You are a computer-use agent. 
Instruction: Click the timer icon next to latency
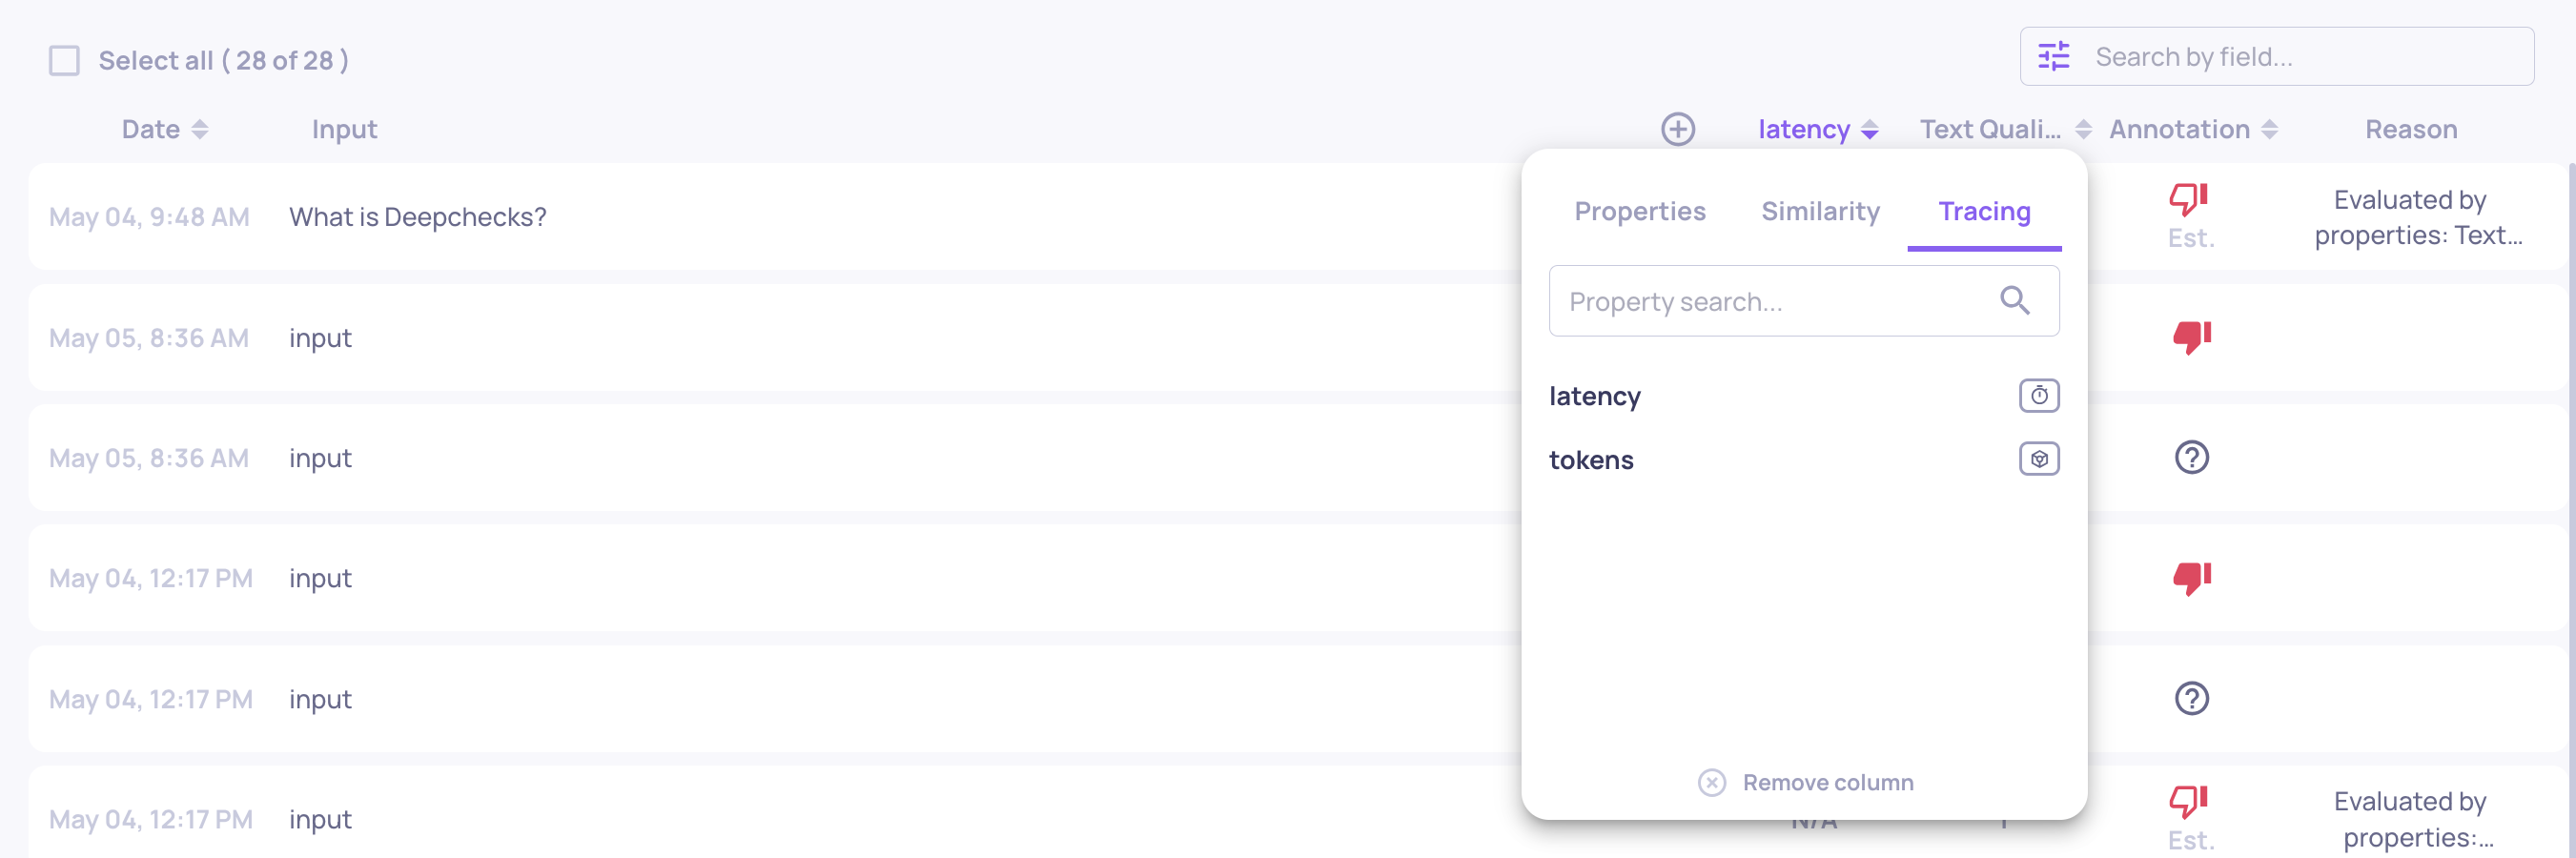[2039, 396]
